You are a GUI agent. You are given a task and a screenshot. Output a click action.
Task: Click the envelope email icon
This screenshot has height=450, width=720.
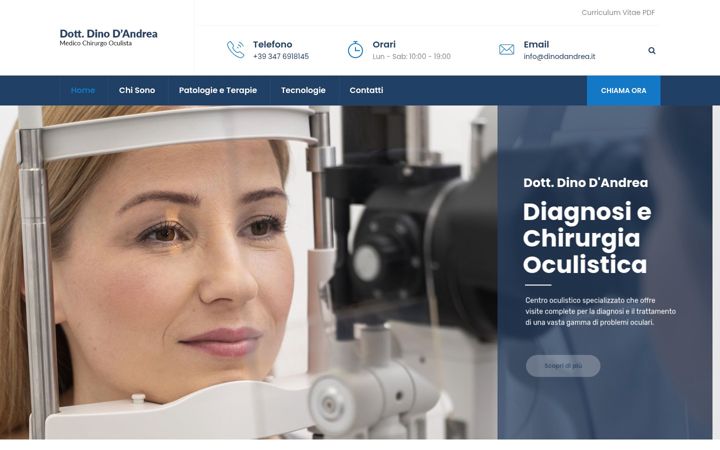click(506, 50)
